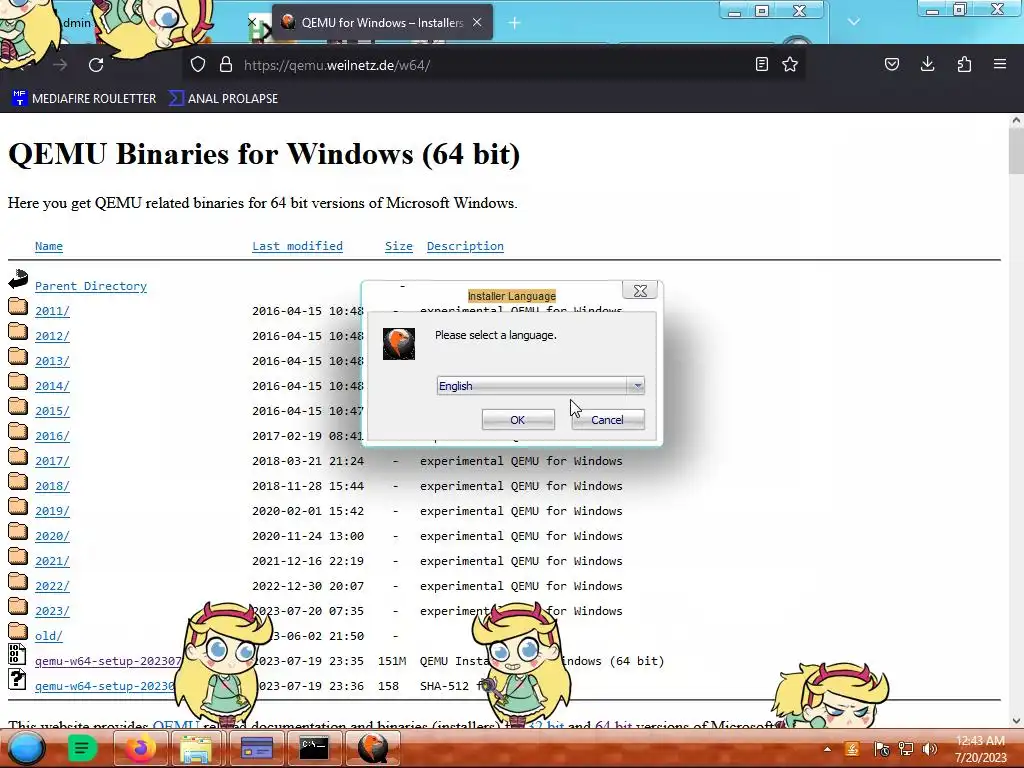Open the extensions puzzle icon
Screen dimensions: 1024x768
click(x=964, y=64)
